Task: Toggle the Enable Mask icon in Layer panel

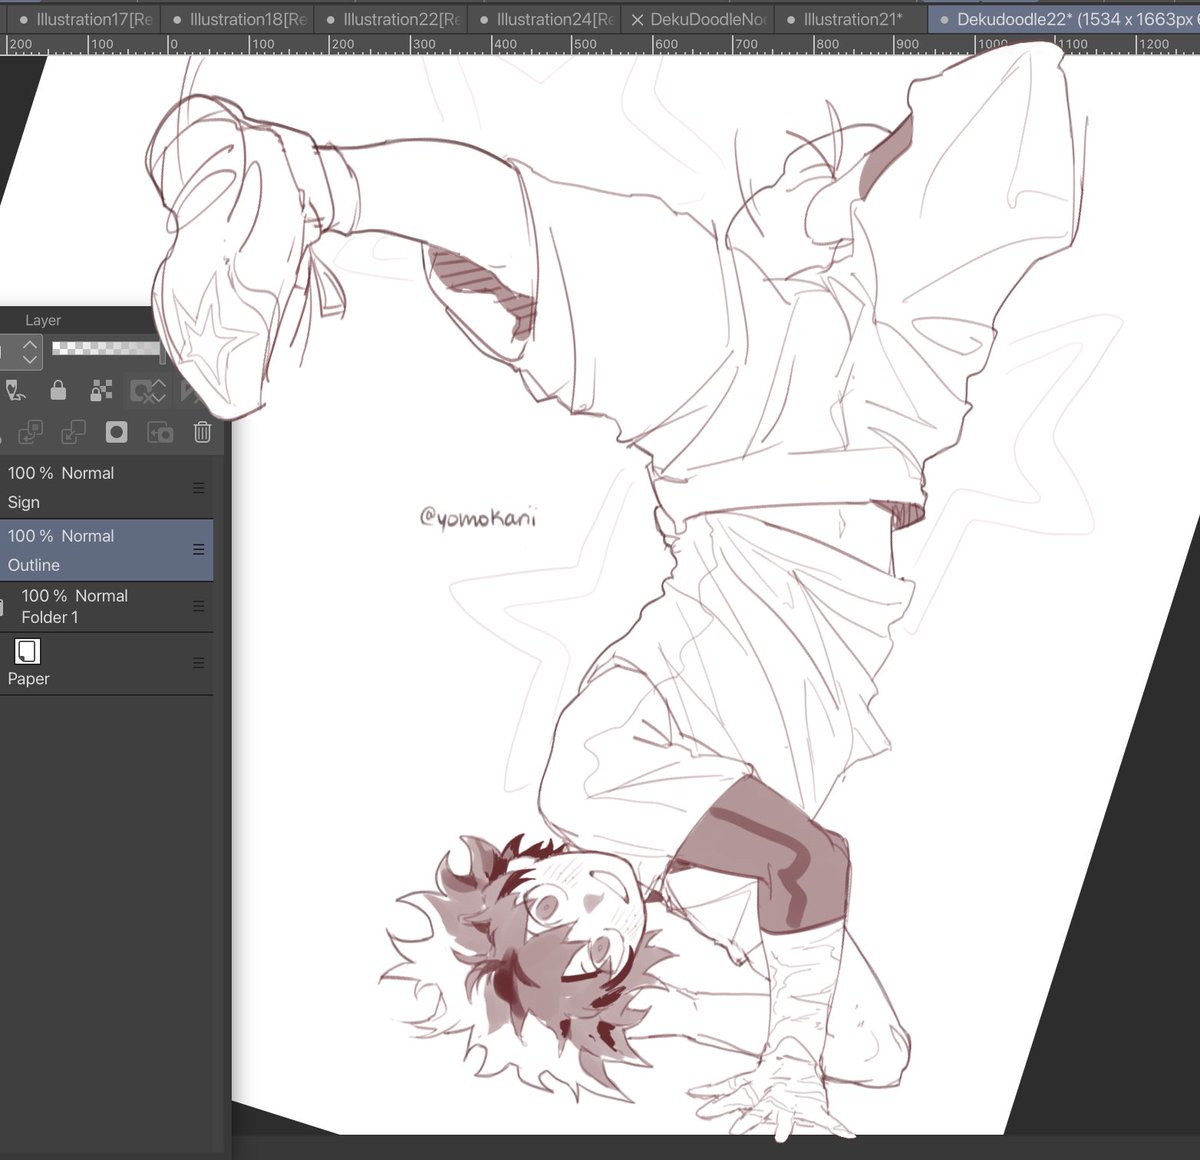Action: tap(148, 390)
